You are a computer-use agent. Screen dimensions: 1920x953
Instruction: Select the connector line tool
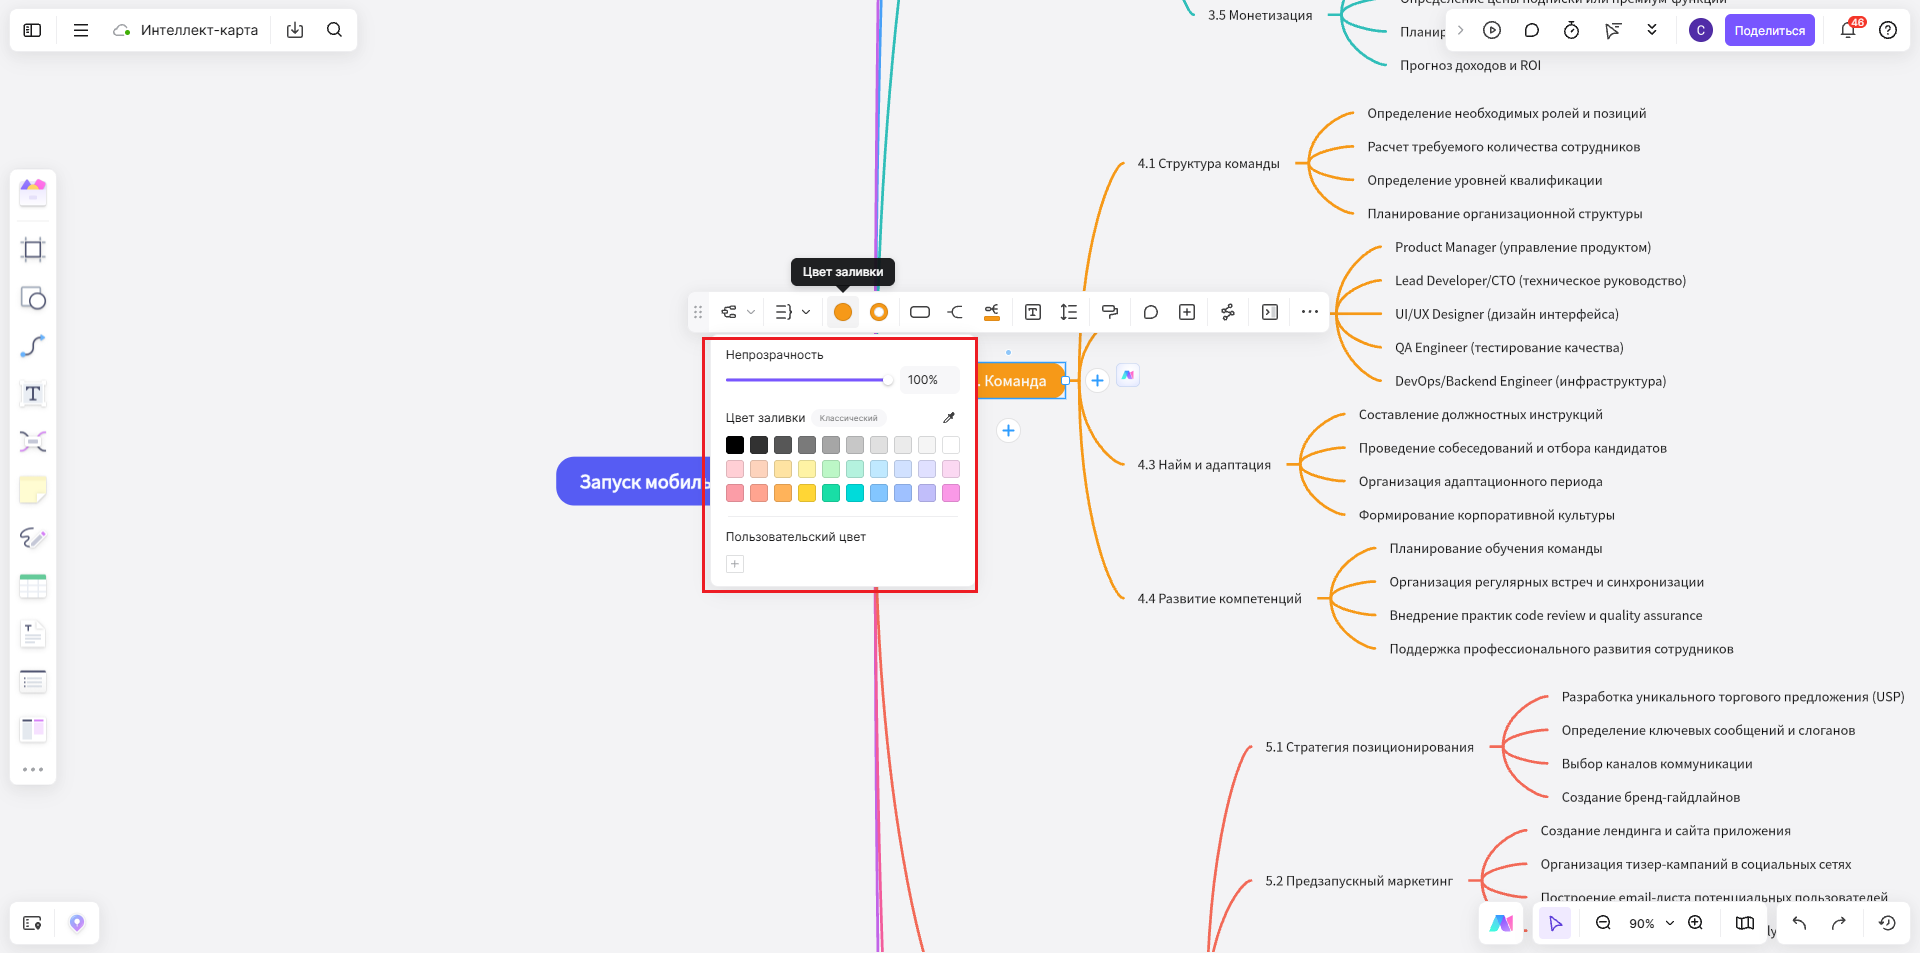coord(33,346)
